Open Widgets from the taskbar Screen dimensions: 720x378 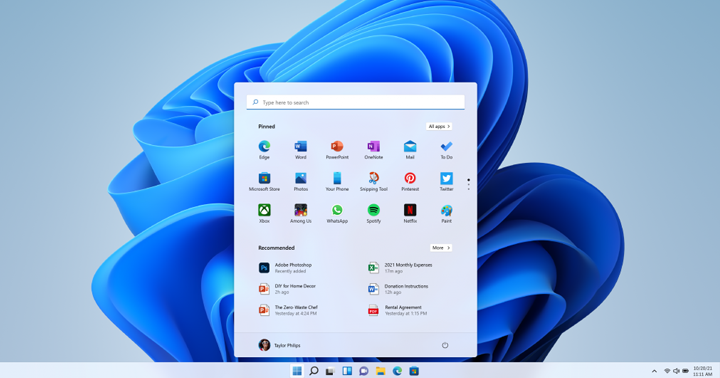347,371
